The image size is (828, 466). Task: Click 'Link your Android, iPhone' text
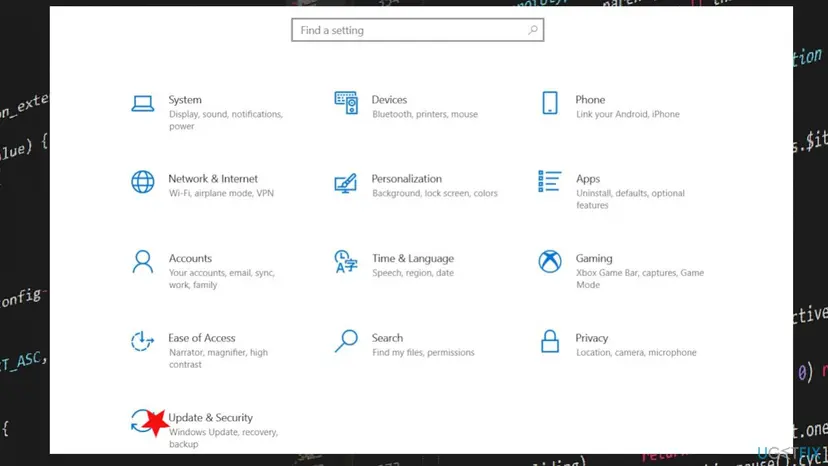628,114
